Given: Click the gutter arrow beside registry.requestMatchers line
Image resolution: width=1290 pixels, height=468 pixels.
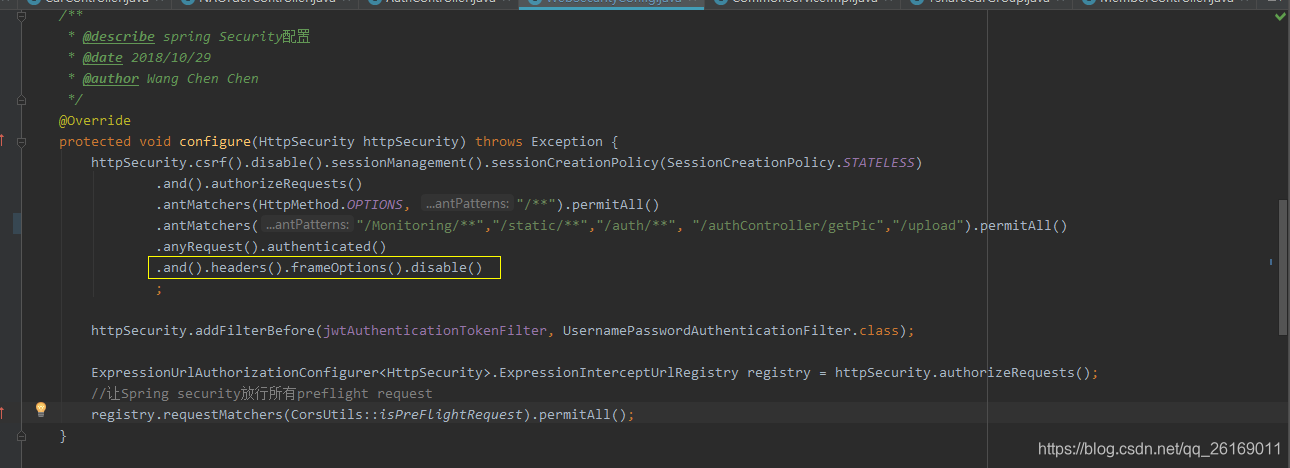Looking at the screenshot, I should [2, 414].
